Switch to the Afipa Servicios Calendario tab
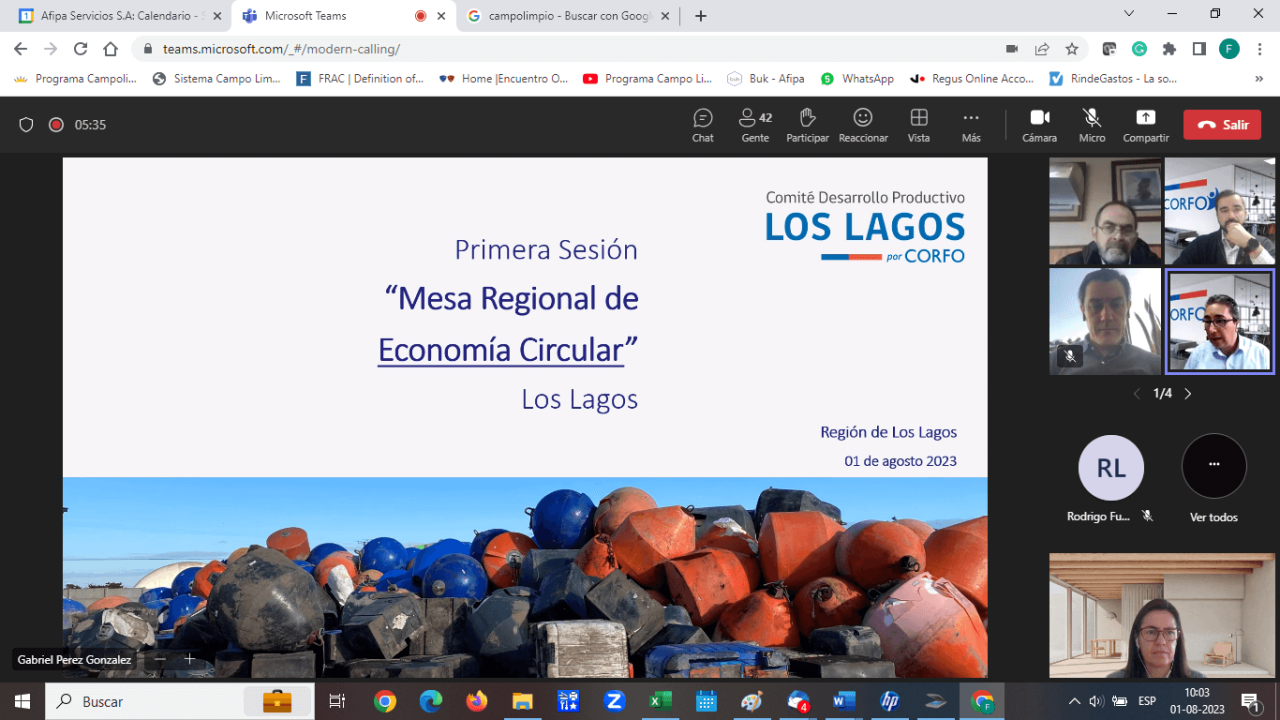The width and height of the screenshot is (1280, 720). coord(115,16)
